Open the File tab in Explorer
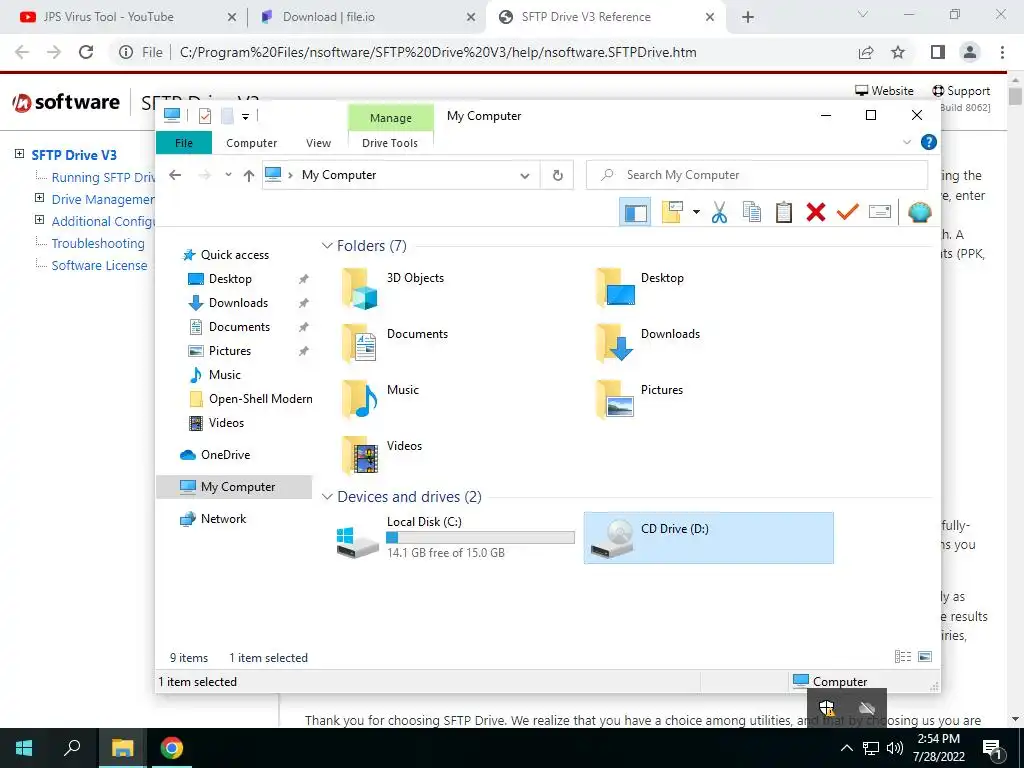The height and width of the screenshot is (768, 1024). [184, 142]
